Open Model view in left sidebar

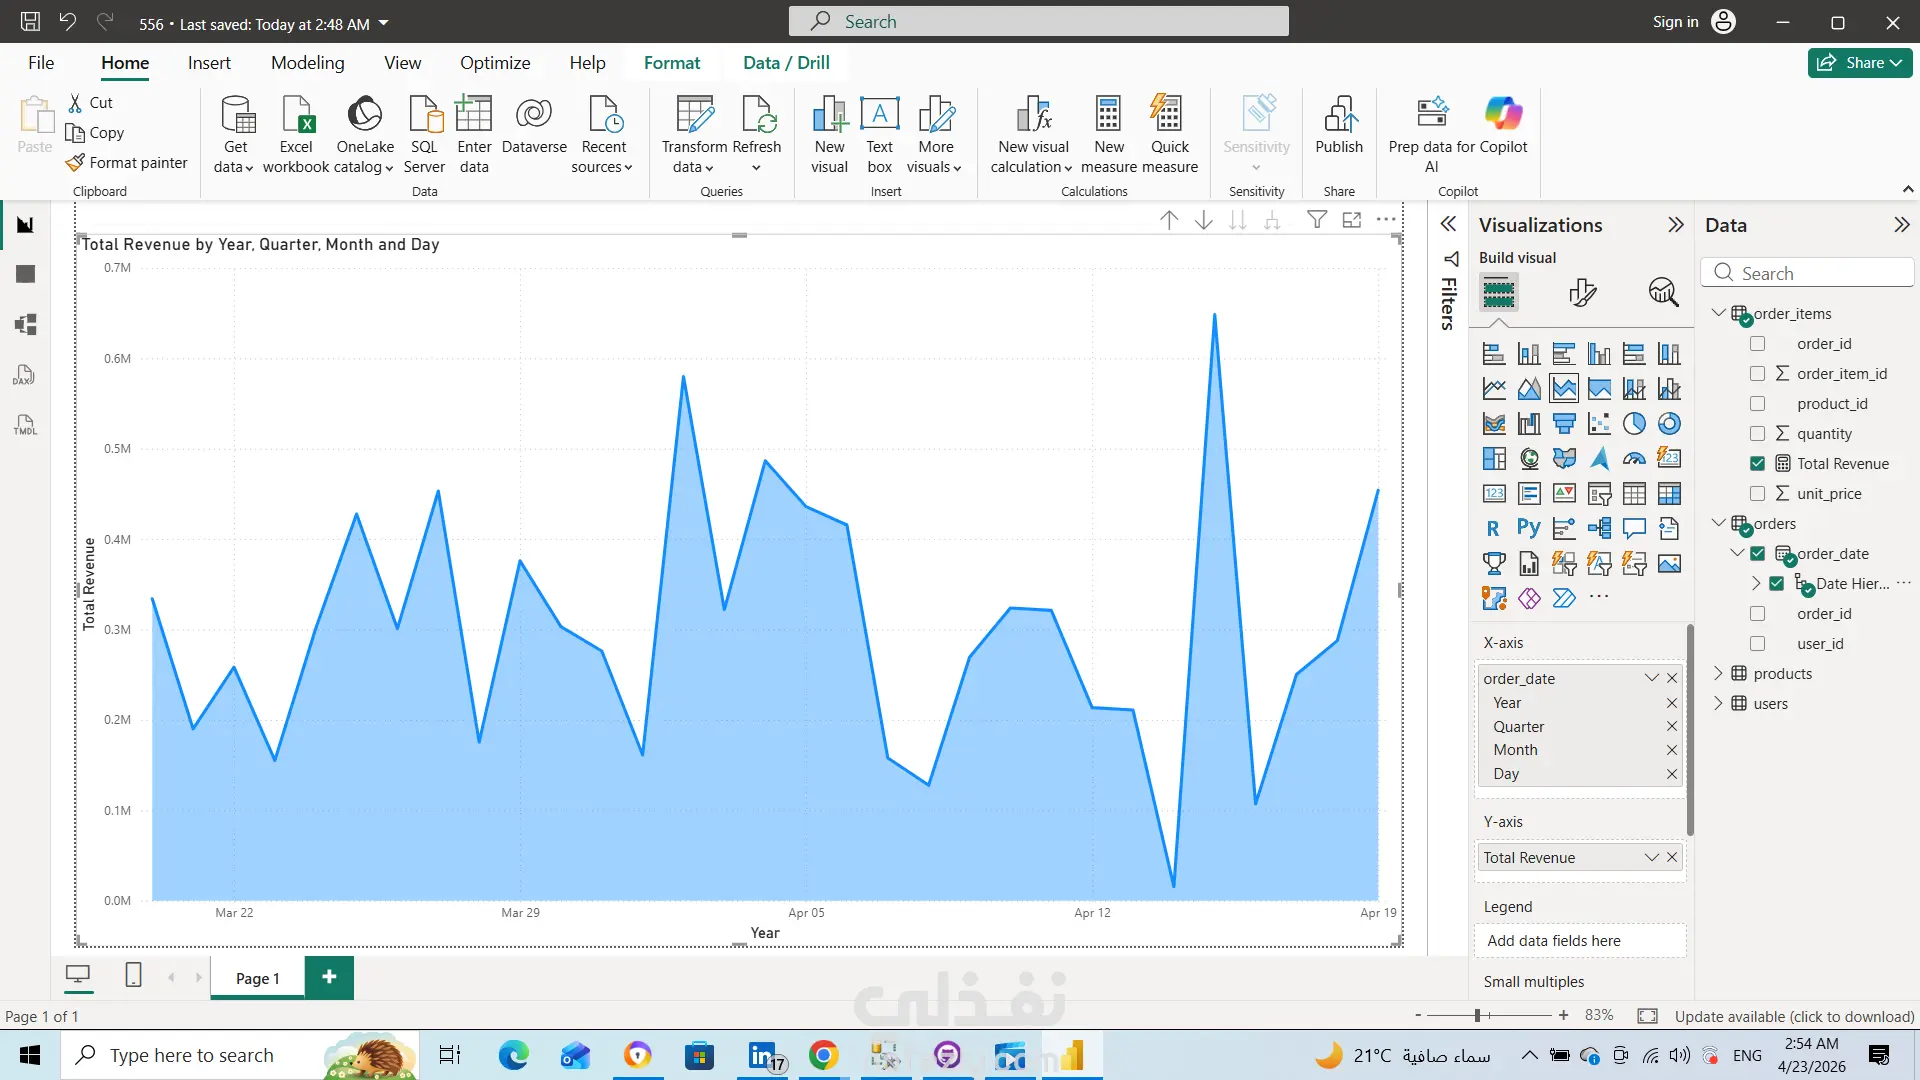(x=26, y=324)
